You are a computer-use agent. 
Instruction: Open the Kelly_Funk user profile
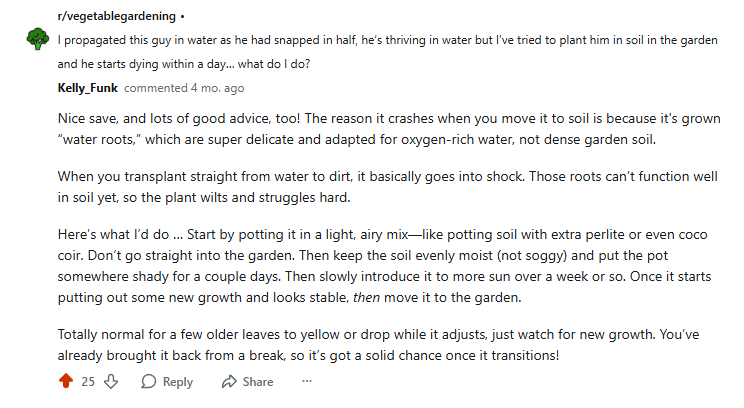click(x=88, y=88)
